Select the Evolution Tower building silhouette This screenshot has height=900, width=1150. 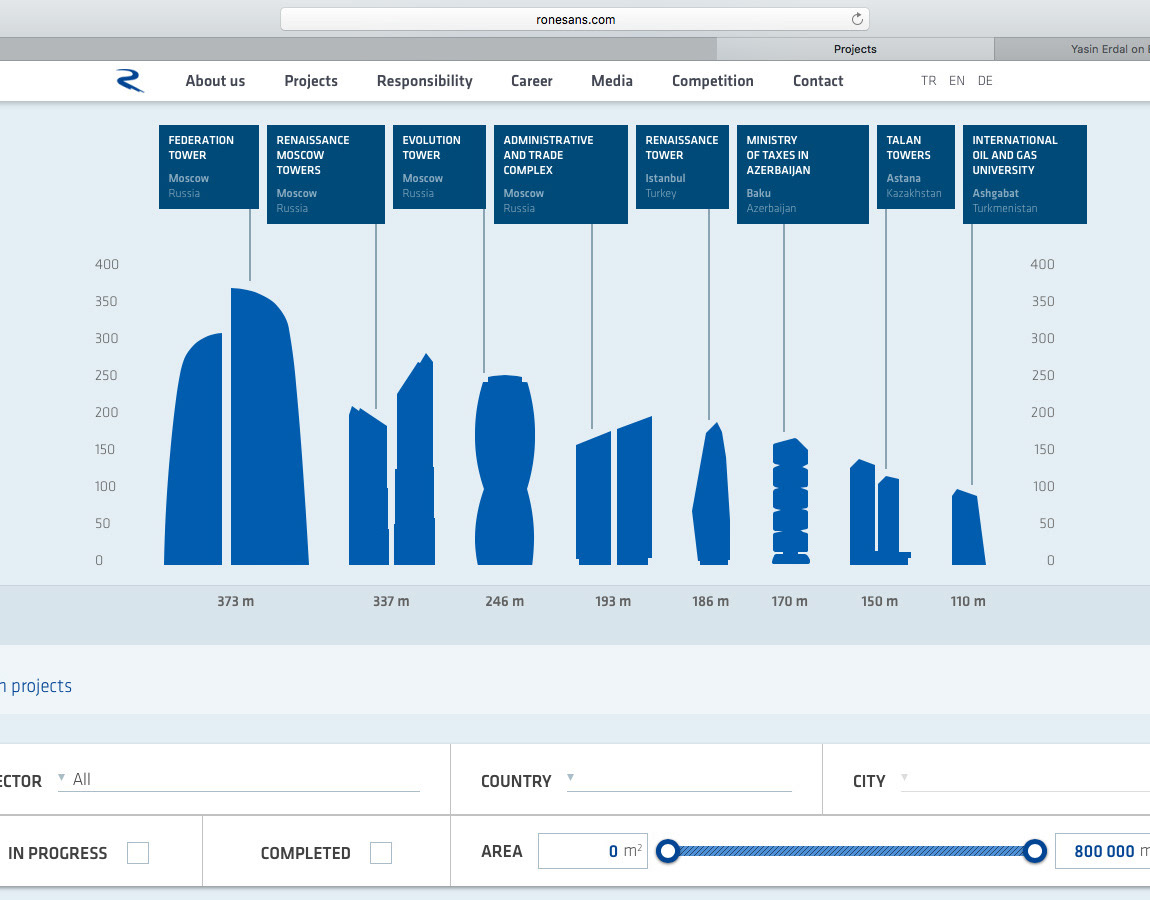[x=505, y=470]
